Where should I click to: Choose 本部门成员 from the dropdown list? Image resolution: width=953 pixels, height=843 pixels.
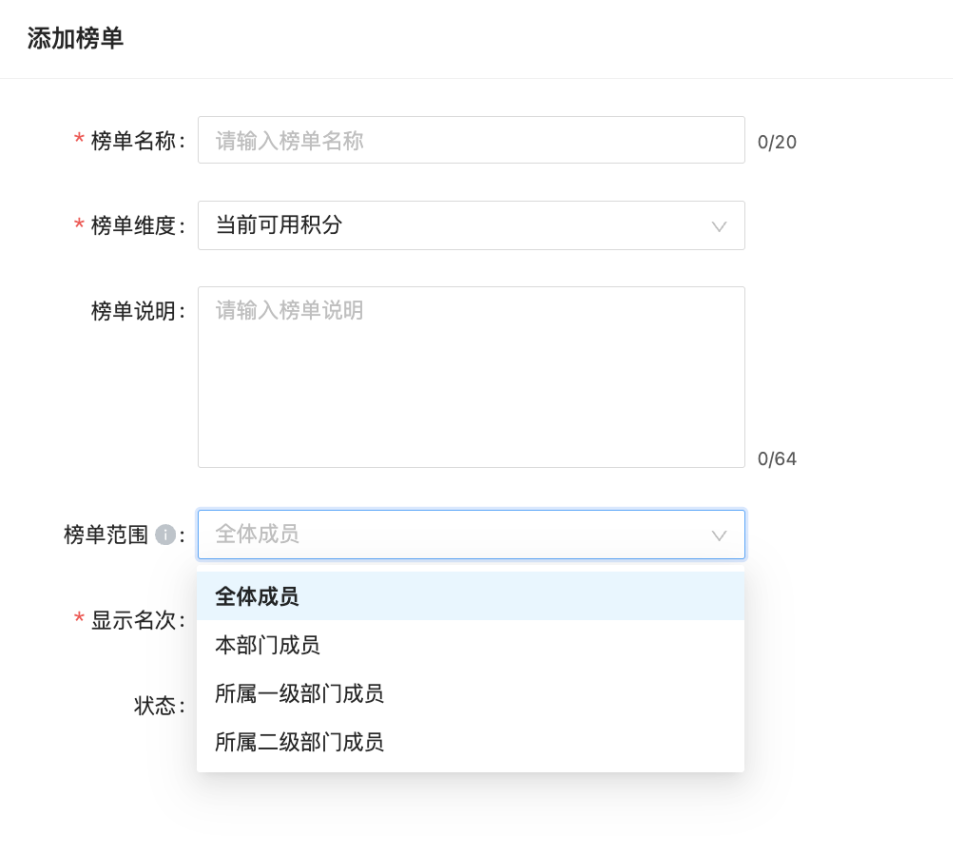click(470, 645)
